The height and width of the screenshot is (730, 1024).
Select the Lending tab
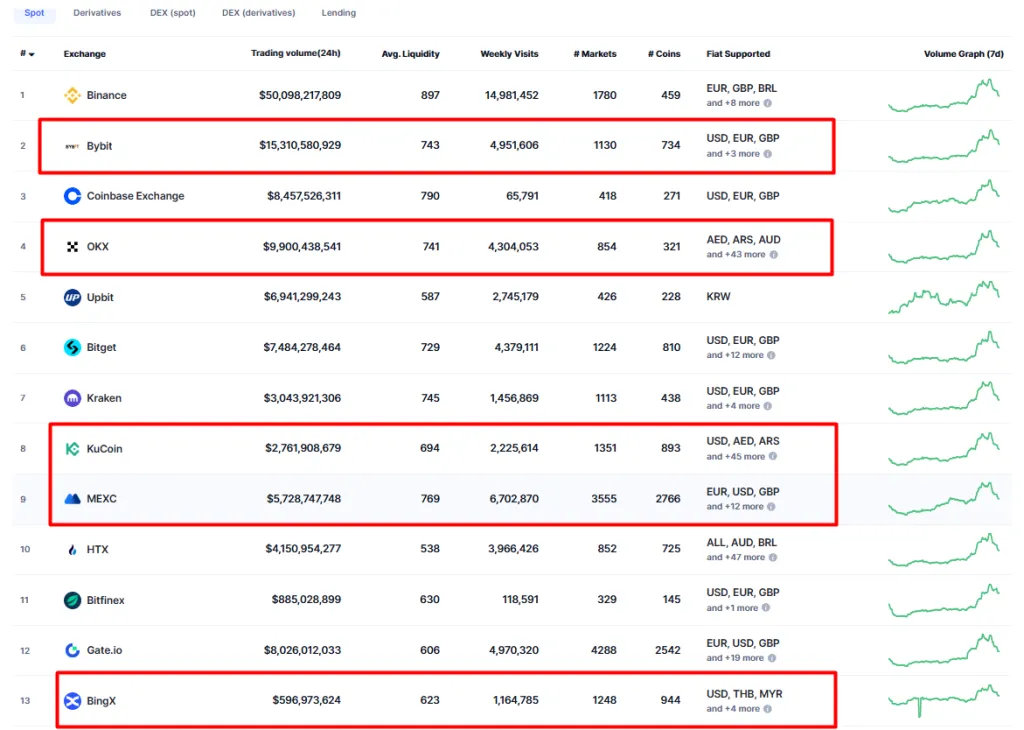pyautogui.click(x=338, y=13)
